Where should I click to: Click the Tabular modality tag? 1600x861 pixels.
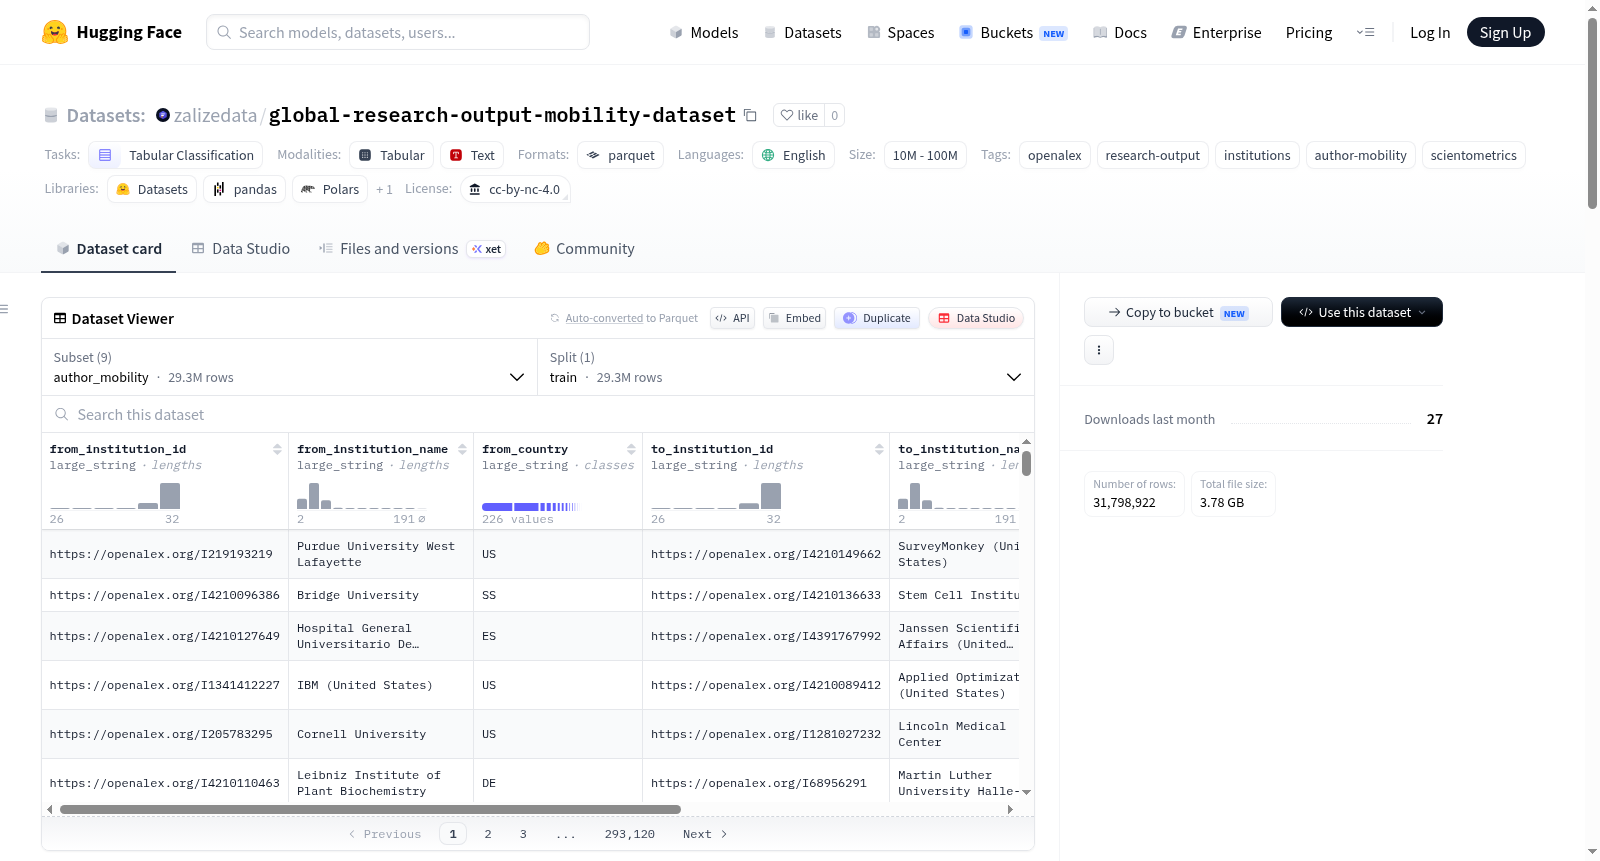pyautogui.click(x=392, y=155)
